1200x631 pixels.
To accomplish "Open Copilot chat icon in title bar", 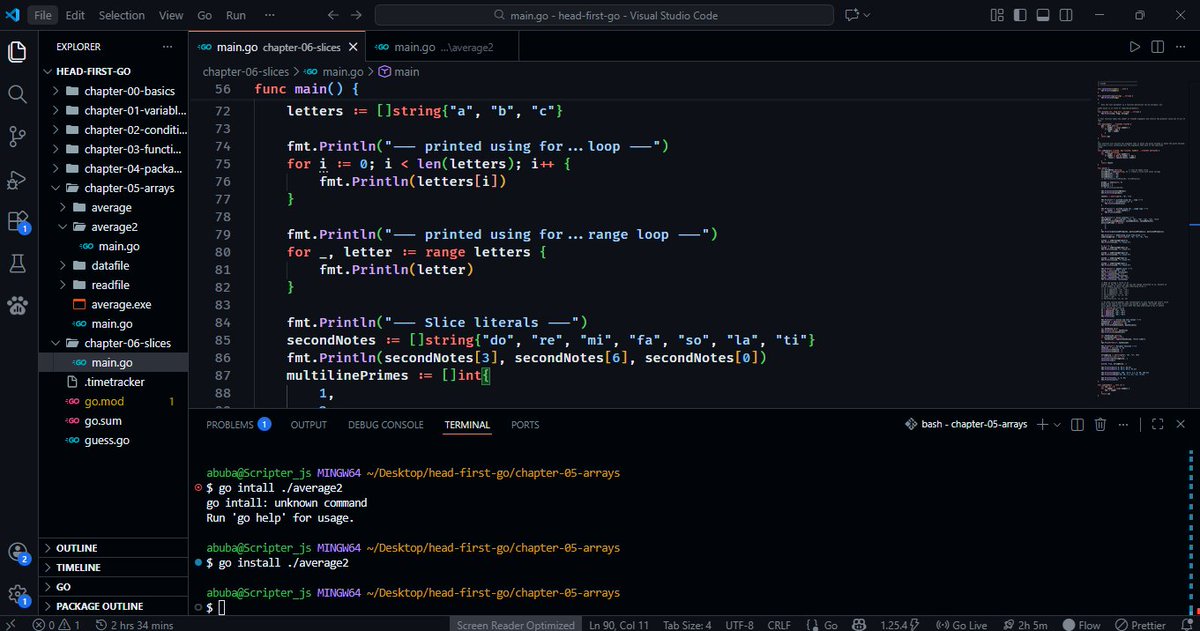I will pyautogui.click(x=851, y=15).
